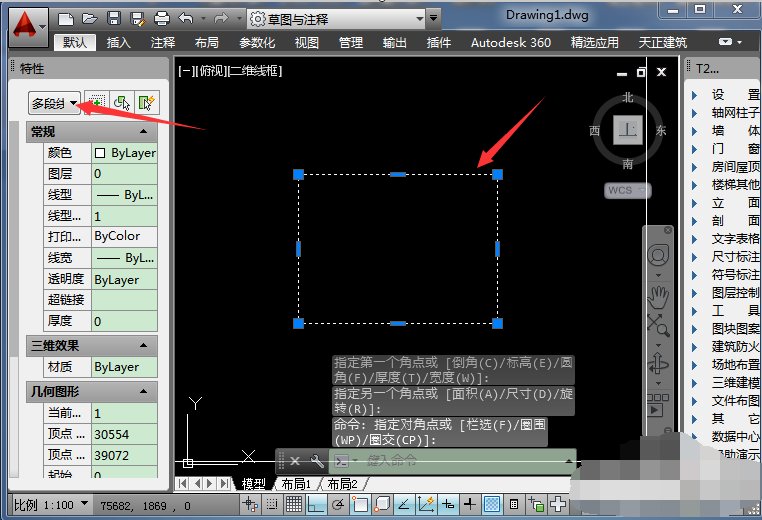762x520 pixels.
Task: Click the Select Objects icon
Action: point(121,103)
